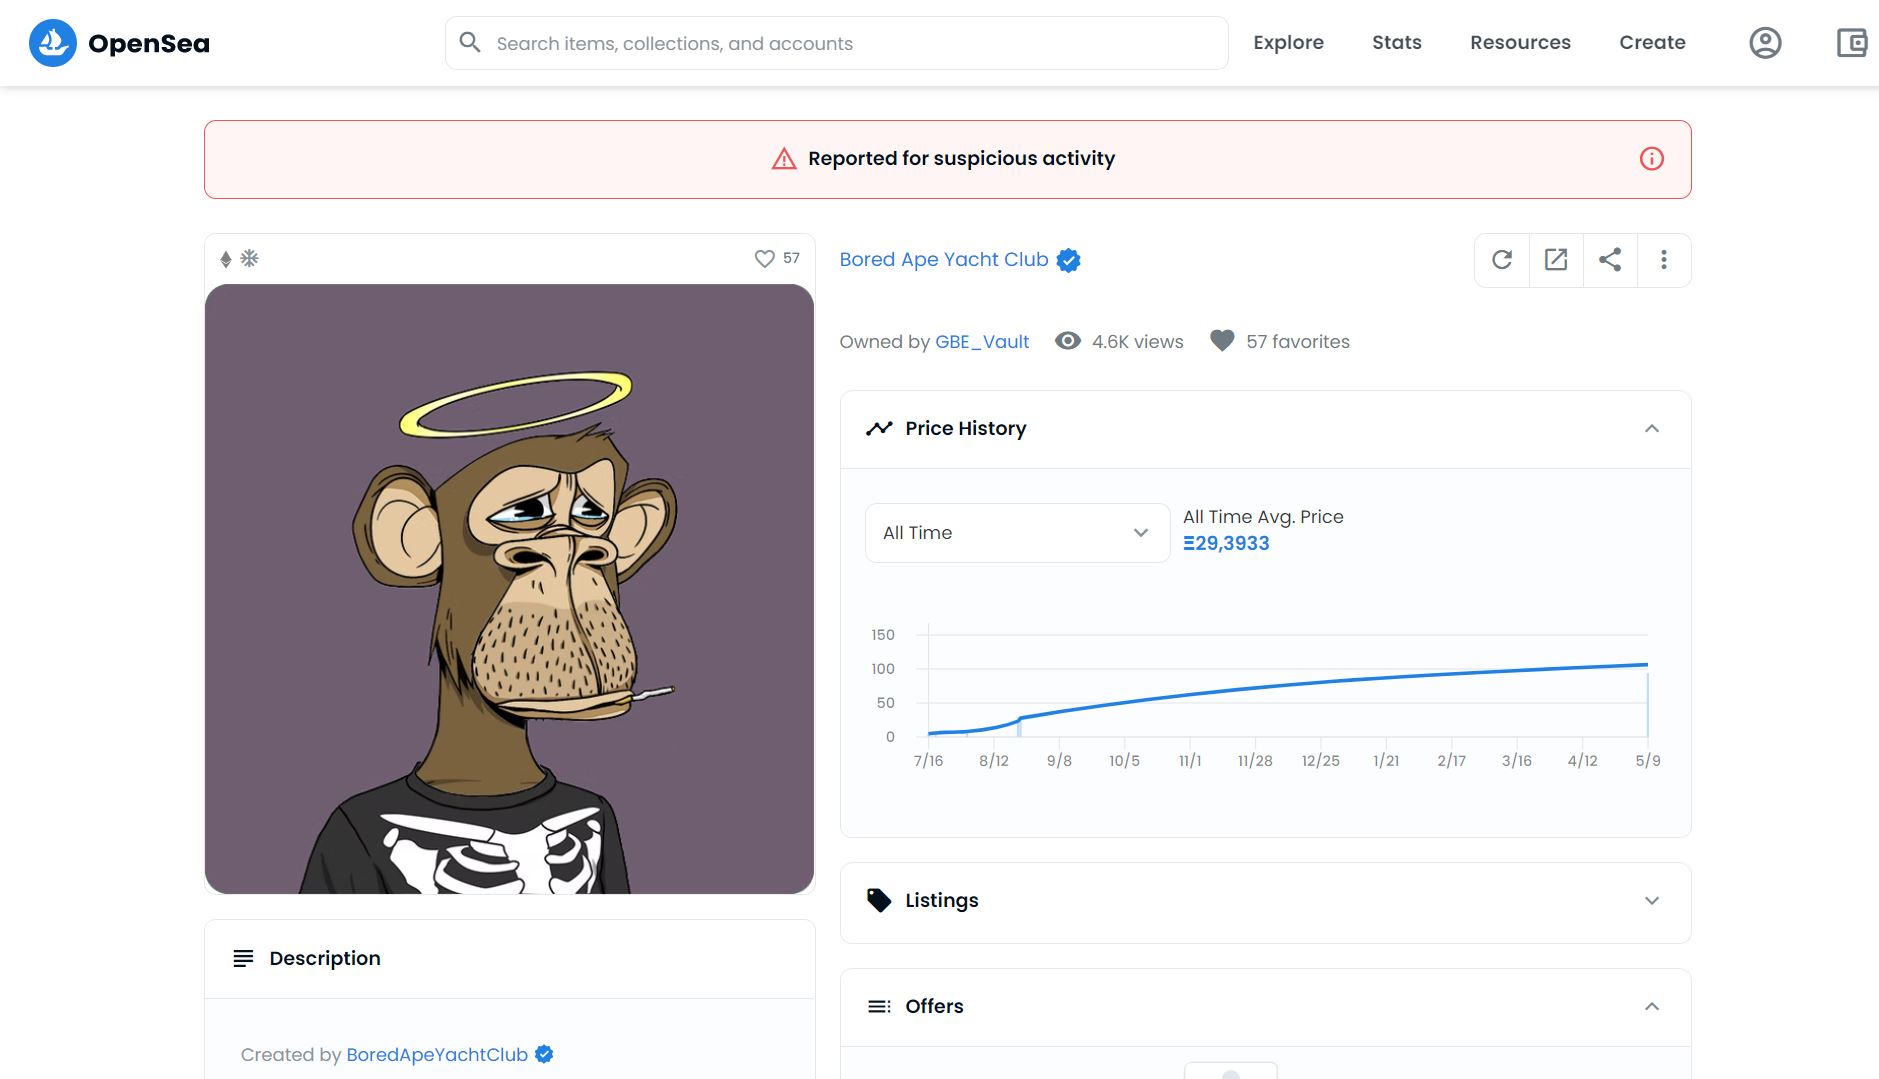Click the red warning triangle icon
The image size is (1879, 1079).
(x=784, y=159)
